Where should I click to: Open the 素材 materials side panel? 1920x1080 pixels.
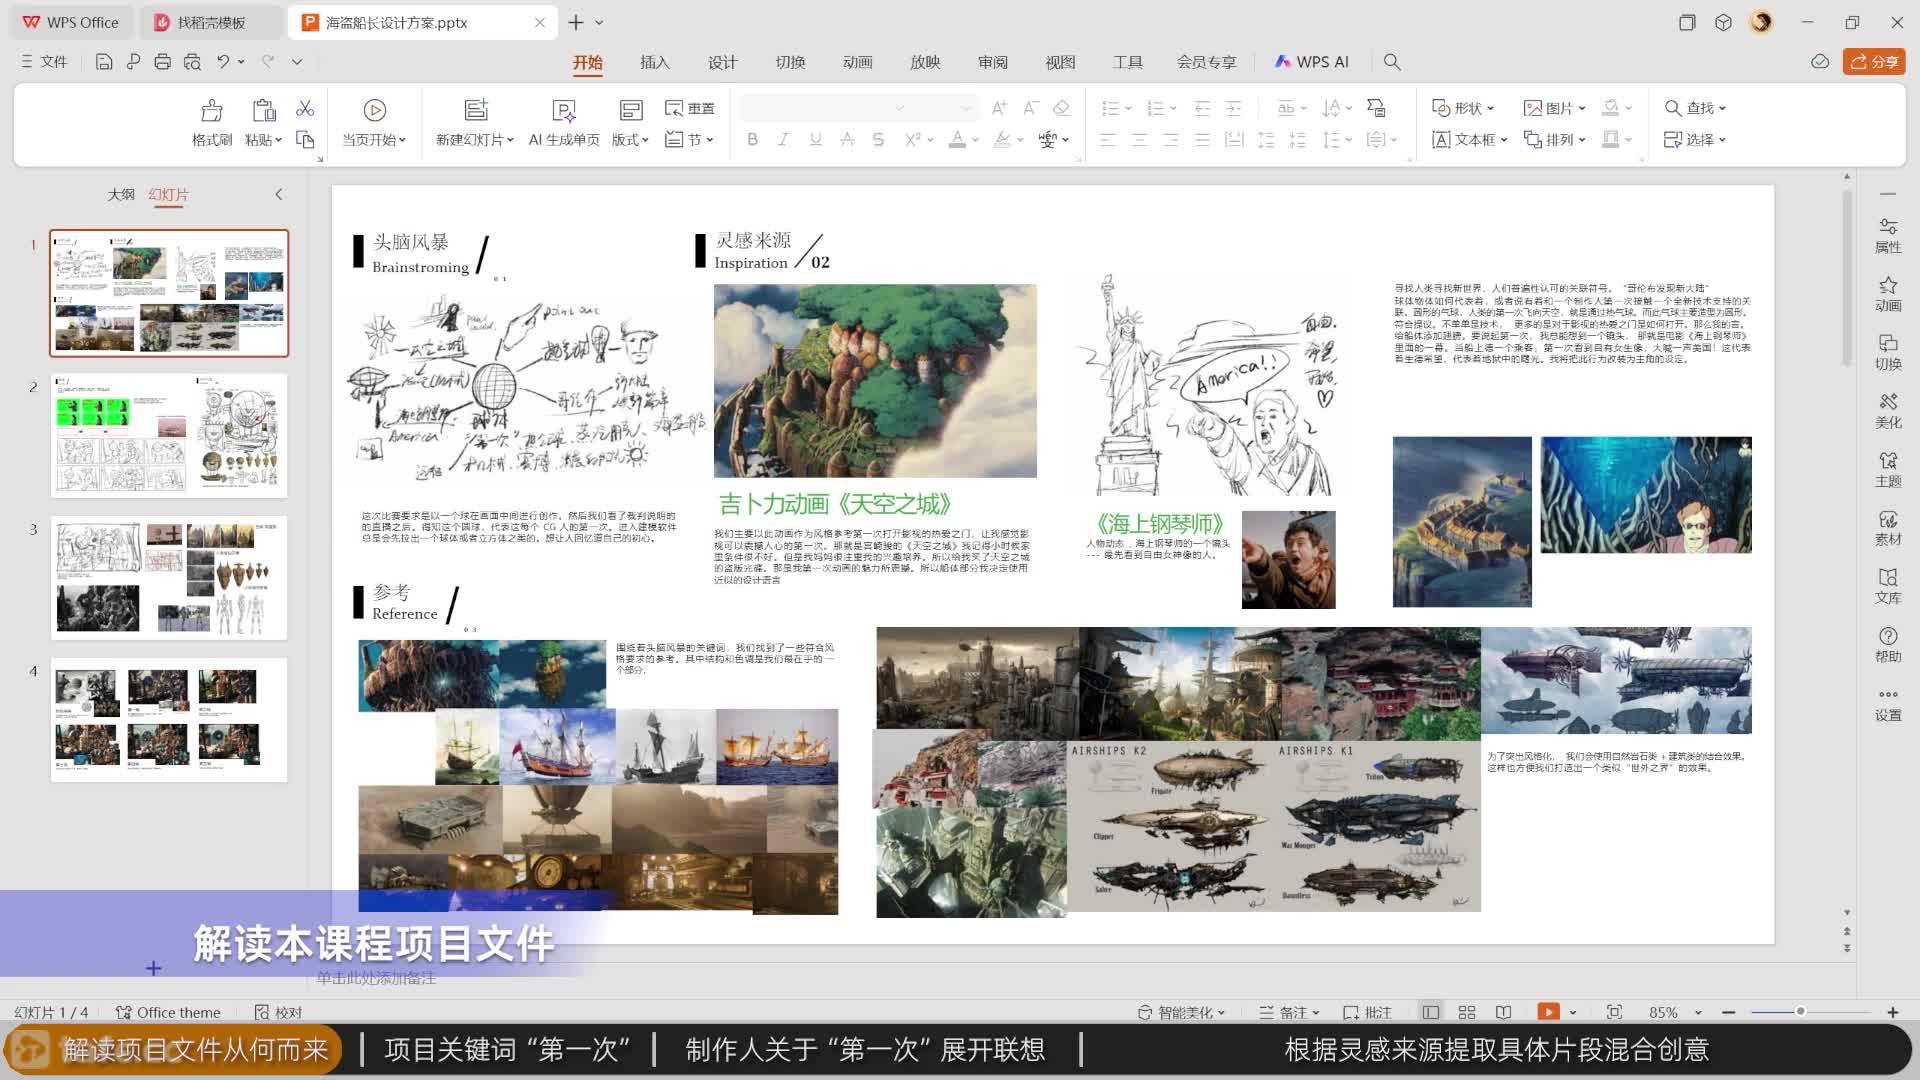[x=1888, y=529]
